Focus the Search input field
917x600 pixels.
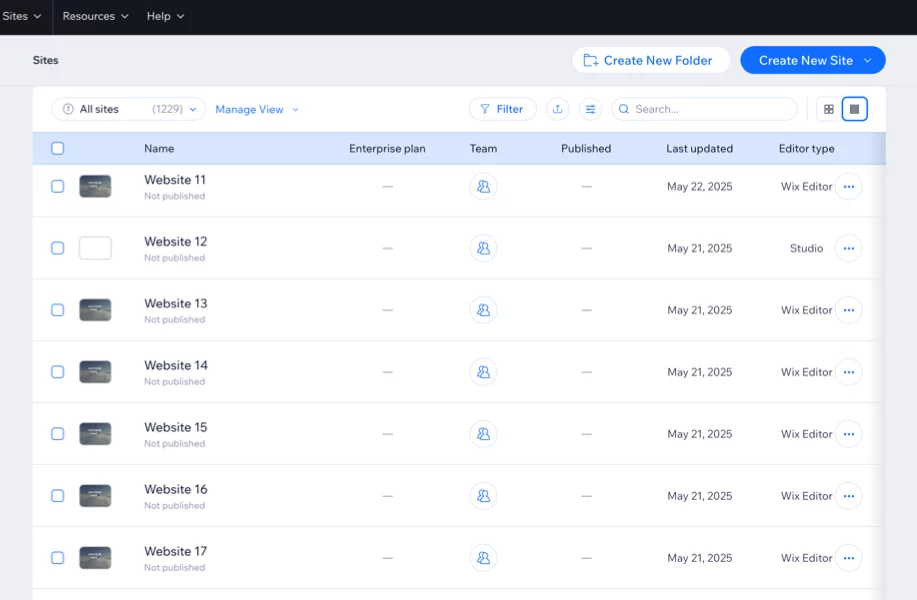click(712, 109)
